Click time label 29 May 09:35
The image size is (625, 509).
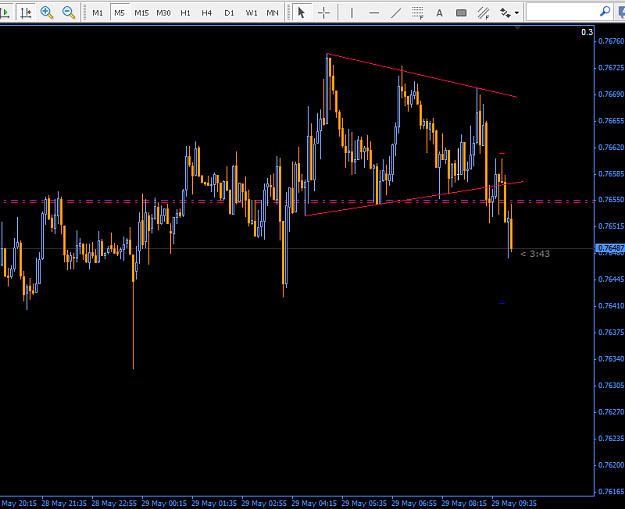point(514,503)
